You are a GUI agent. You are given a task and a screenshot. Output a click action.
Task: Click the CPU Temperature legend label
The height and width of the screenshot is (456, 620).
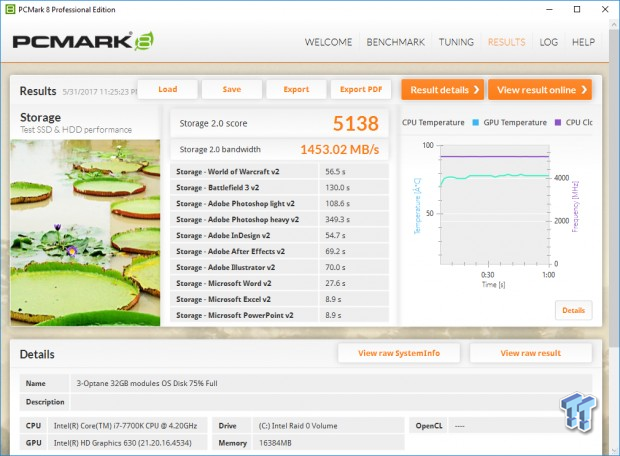pyautogui.click(x=433, y=123)
